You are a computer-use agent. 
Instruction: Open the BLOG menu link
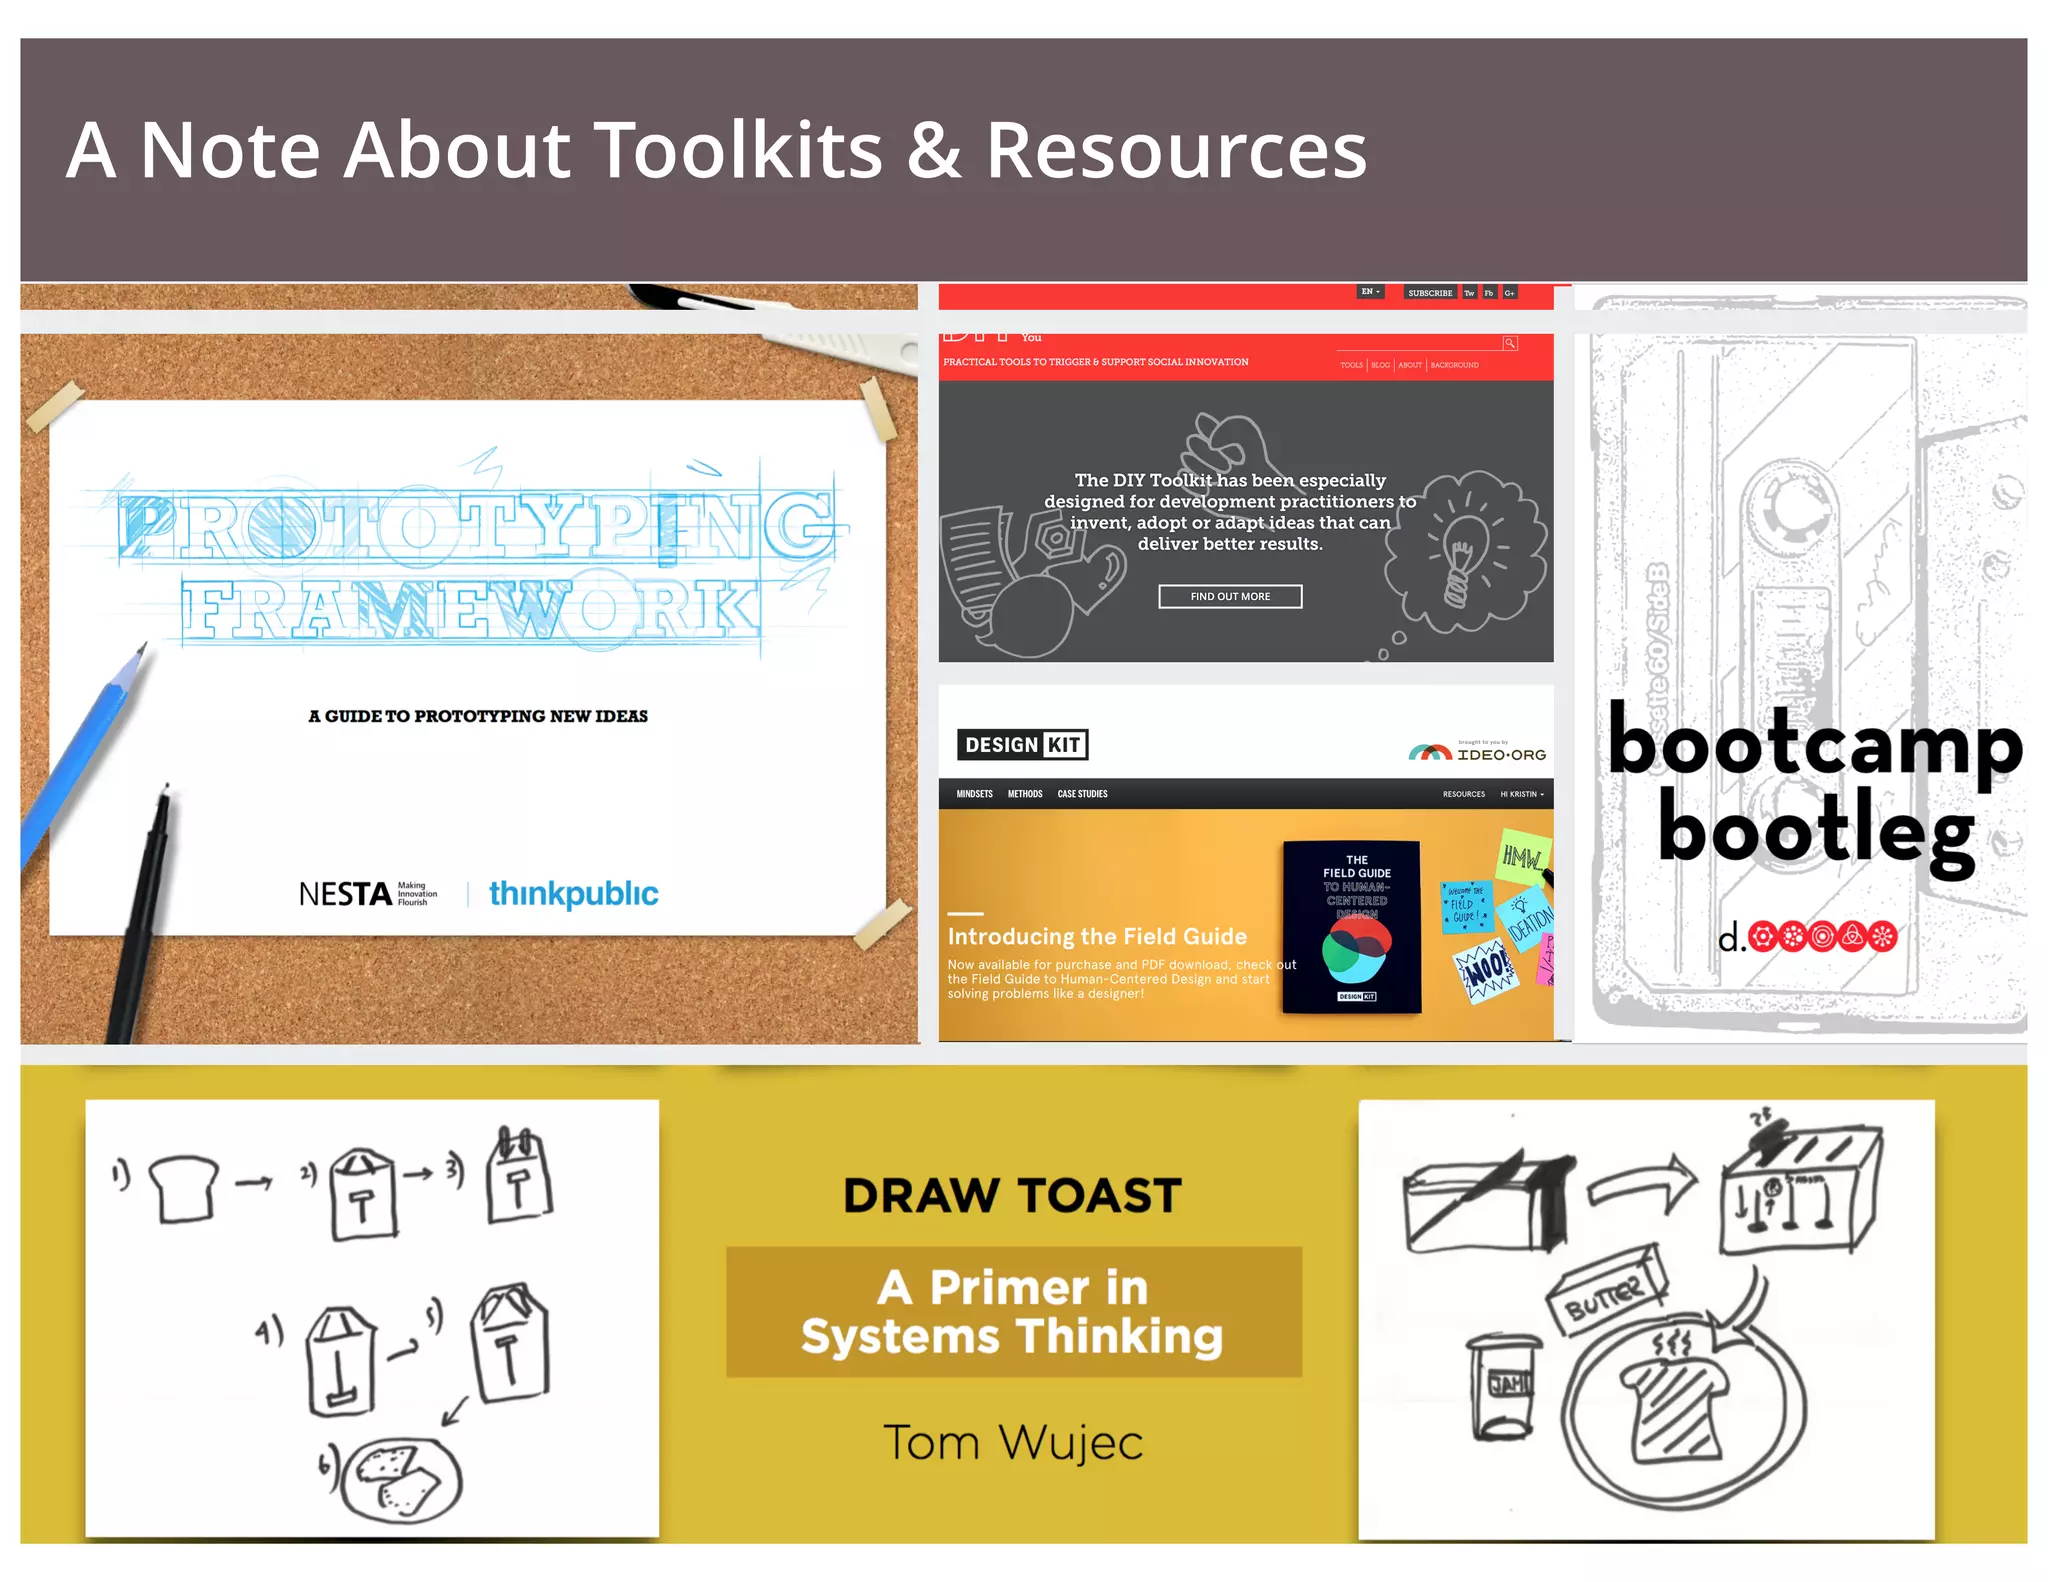click(1380, 365)
